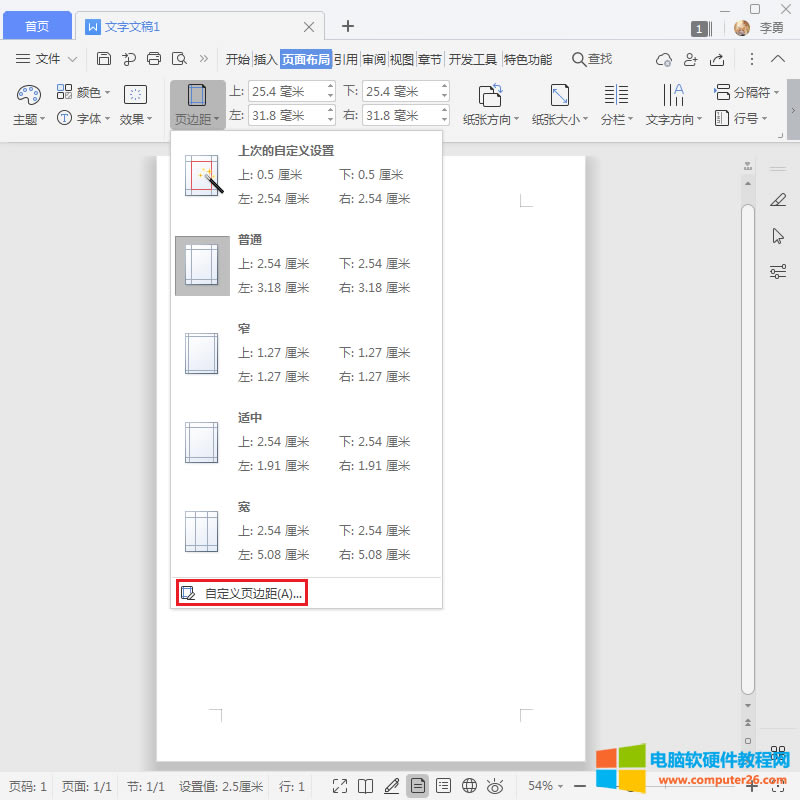Screen dimensions: 800x800
Task: Click the Find (查找) button
Action: click(x=591, y=59)
